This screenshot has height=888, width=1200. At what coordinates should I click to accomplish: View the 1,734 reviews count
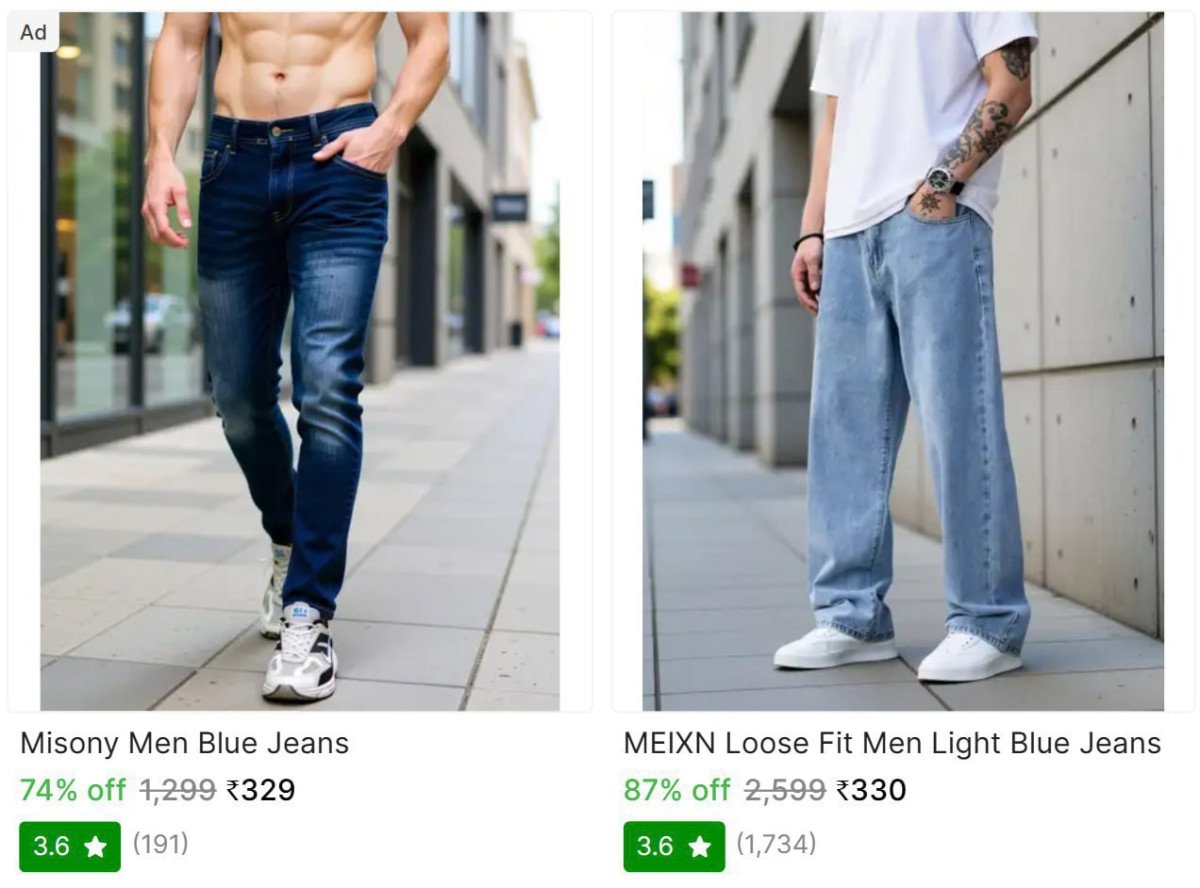[x=776, y=844]
